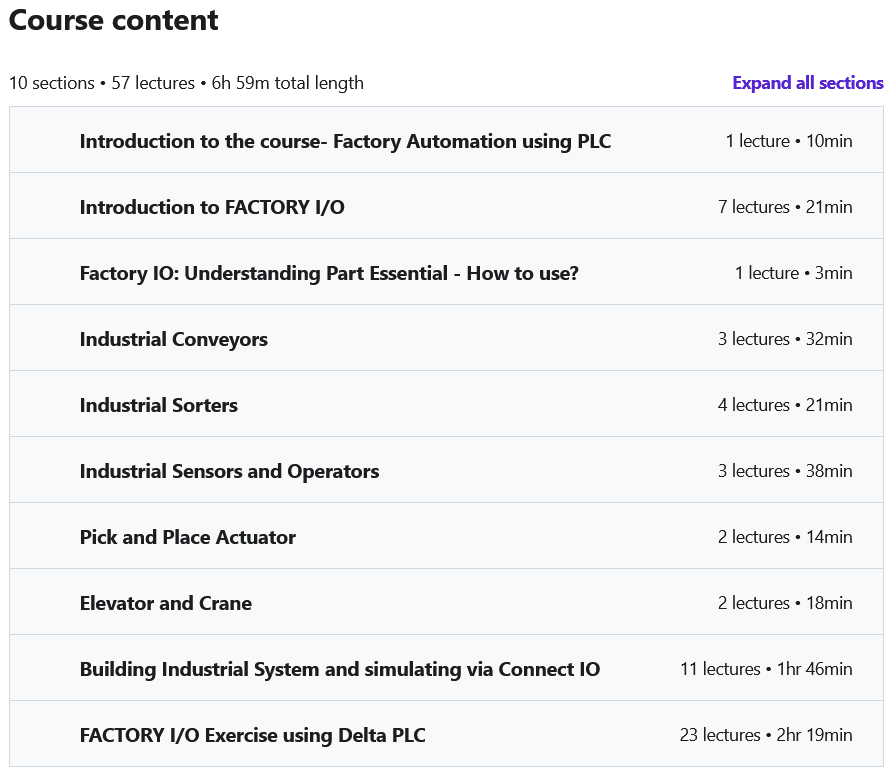Viewport: 890px width, 777px height.
Task: Click the 3 lectures • 38min label
Action: [785, 471]
